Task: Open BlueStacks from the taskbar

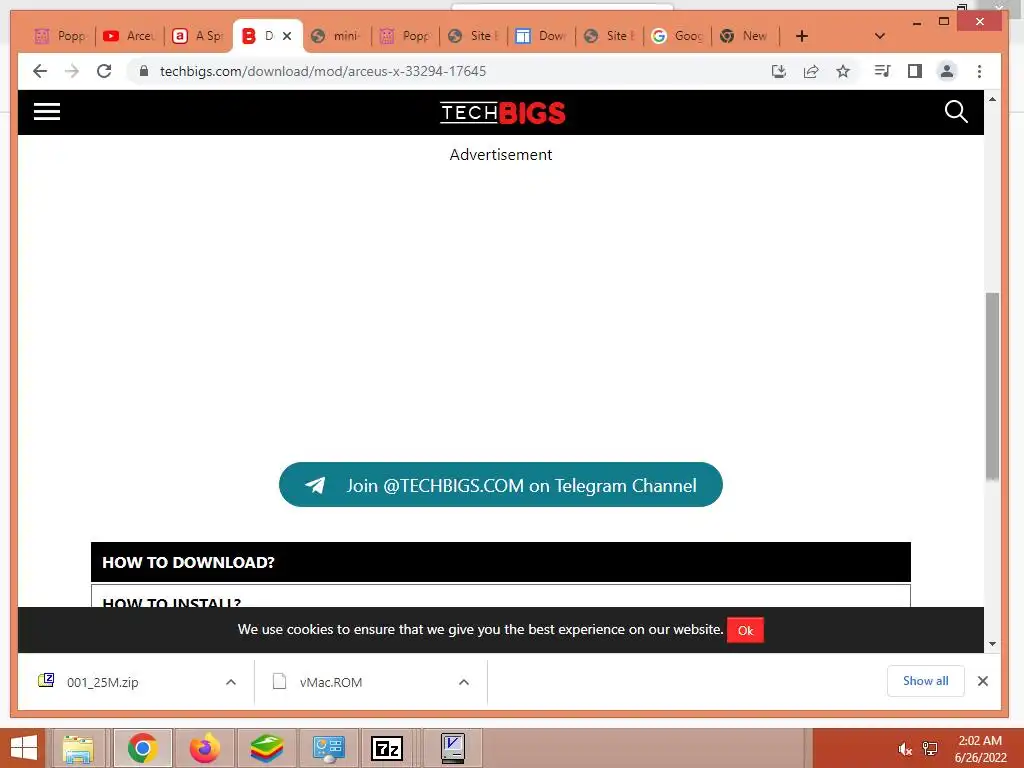Action: [266, 748]
